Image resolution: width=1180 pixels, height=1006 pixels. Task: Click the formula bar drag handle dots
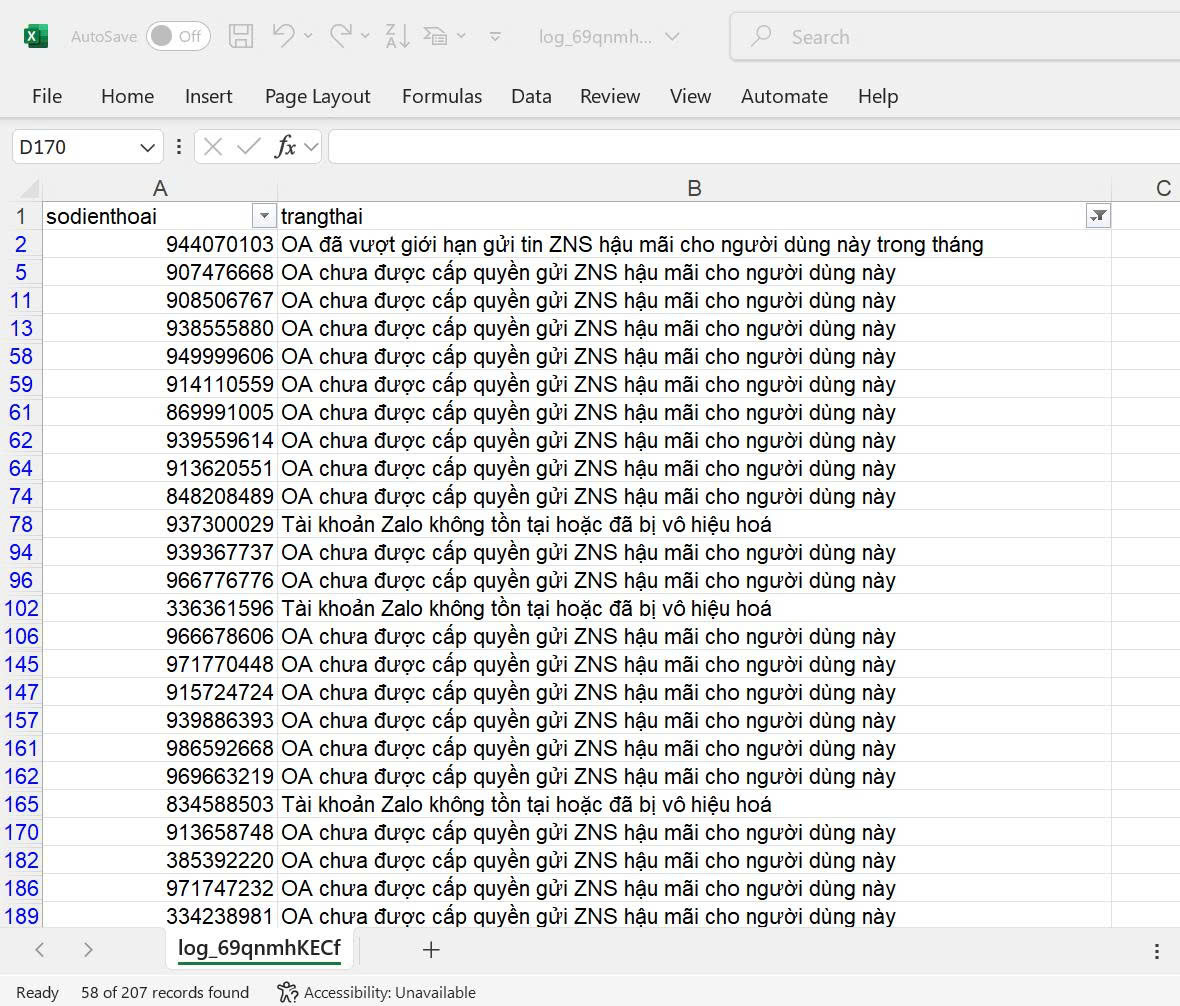(178, 147)
